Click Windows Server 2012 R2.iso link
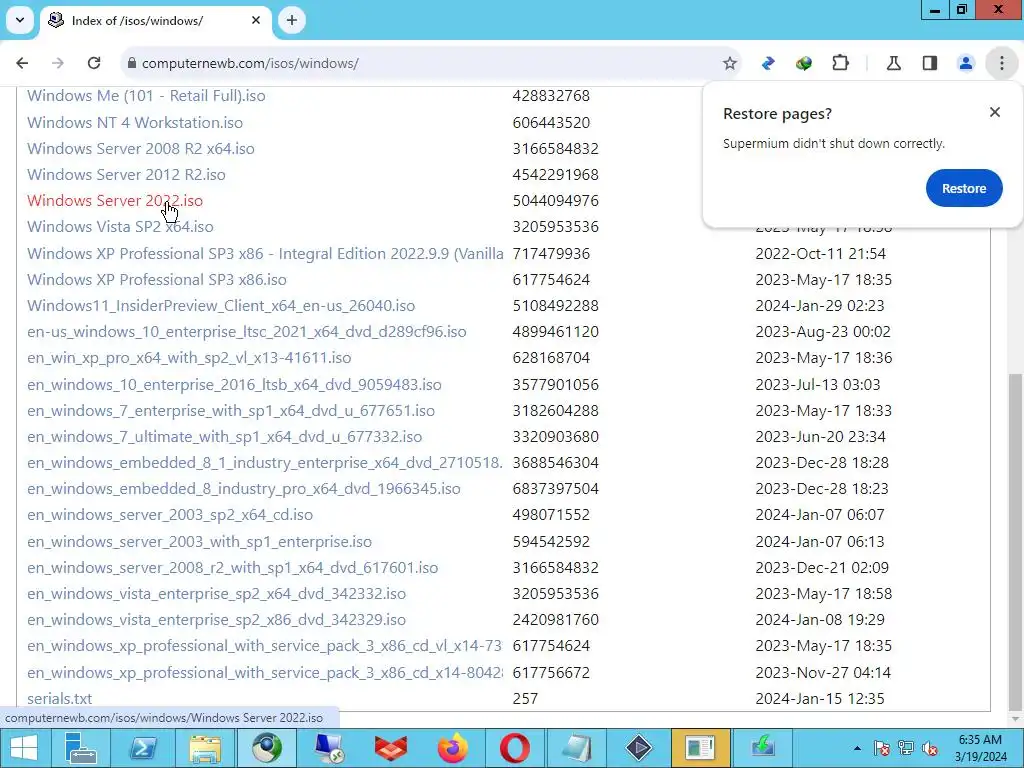 [x=126, y=174]
